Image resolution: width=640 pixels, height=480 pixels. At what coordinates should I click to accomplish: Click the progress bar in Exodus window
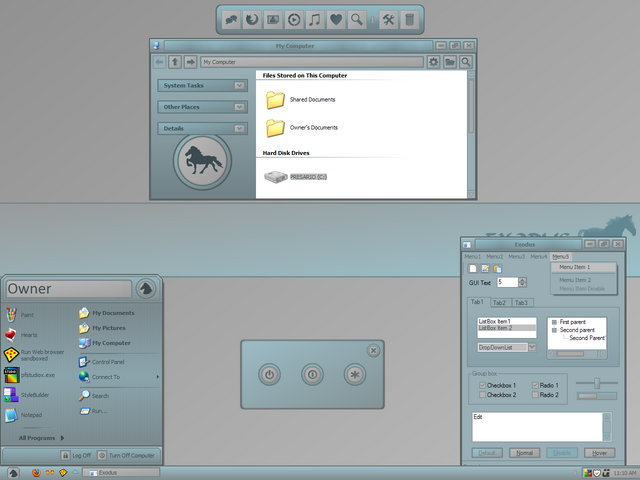click(x=597, y=396)
